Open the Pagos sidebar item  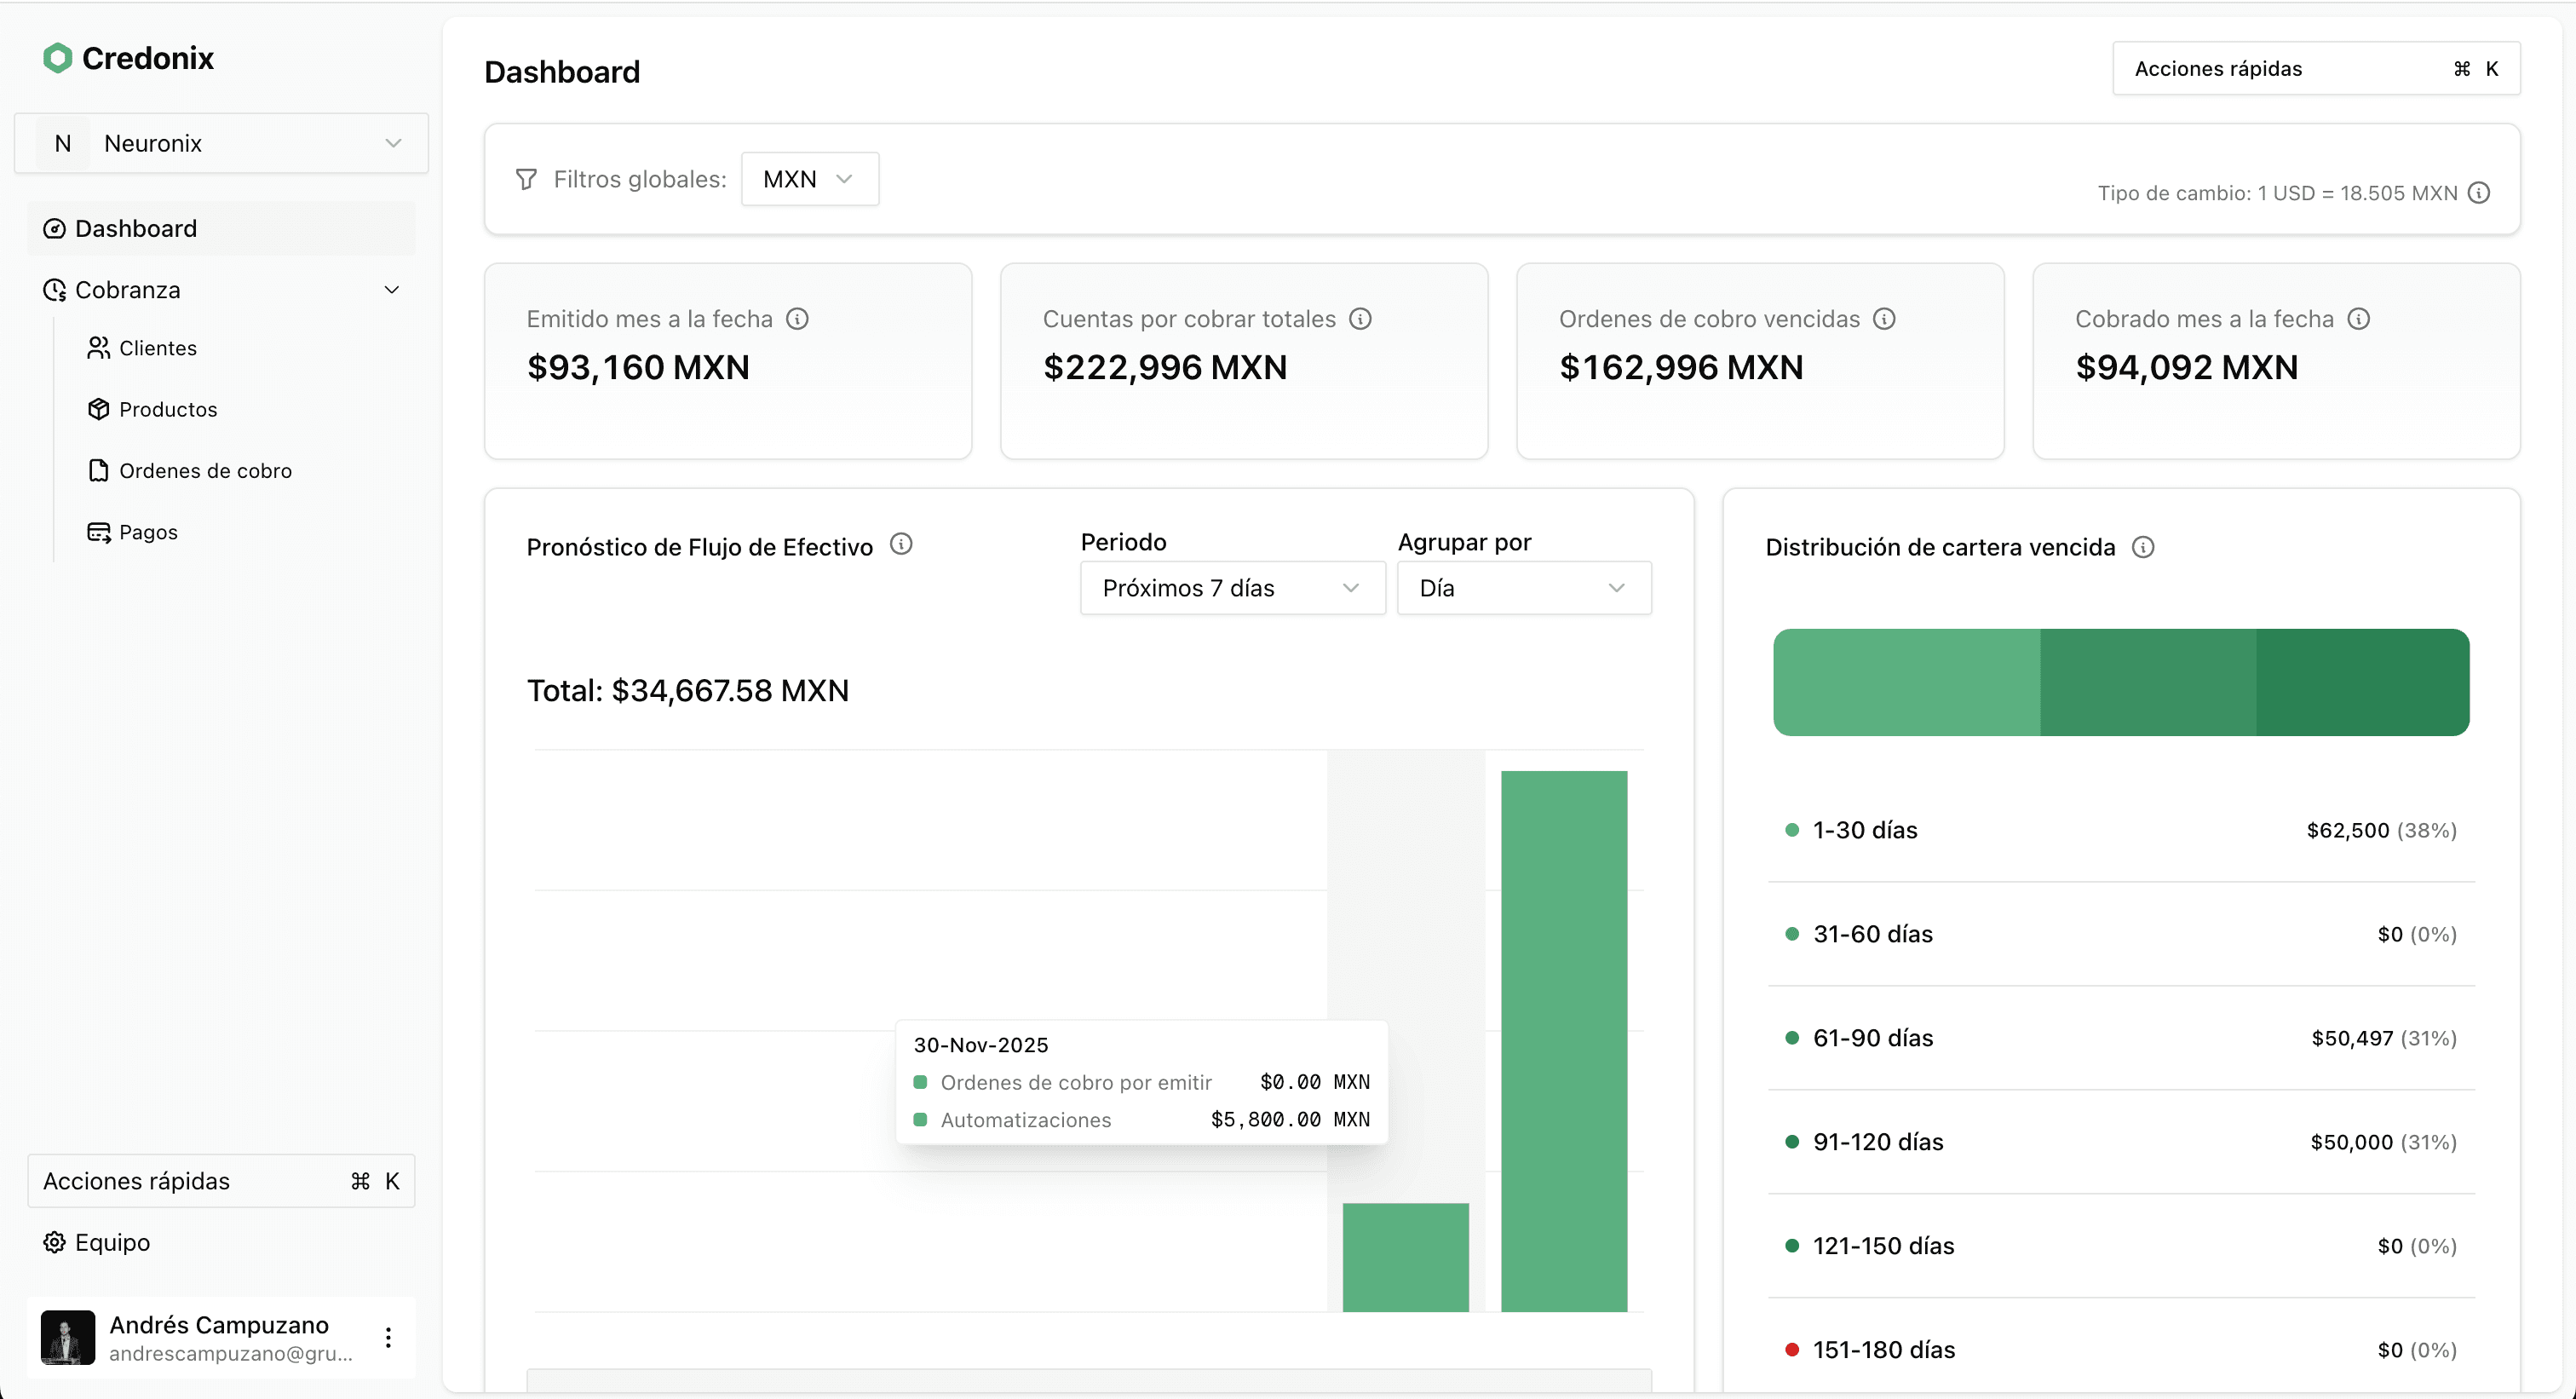pos(148,532)
